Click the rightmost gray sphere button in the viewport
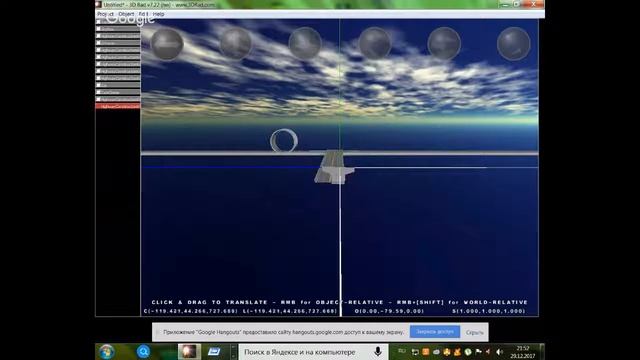The width and height of the screenshot is (640, 360). pos(513,44)
